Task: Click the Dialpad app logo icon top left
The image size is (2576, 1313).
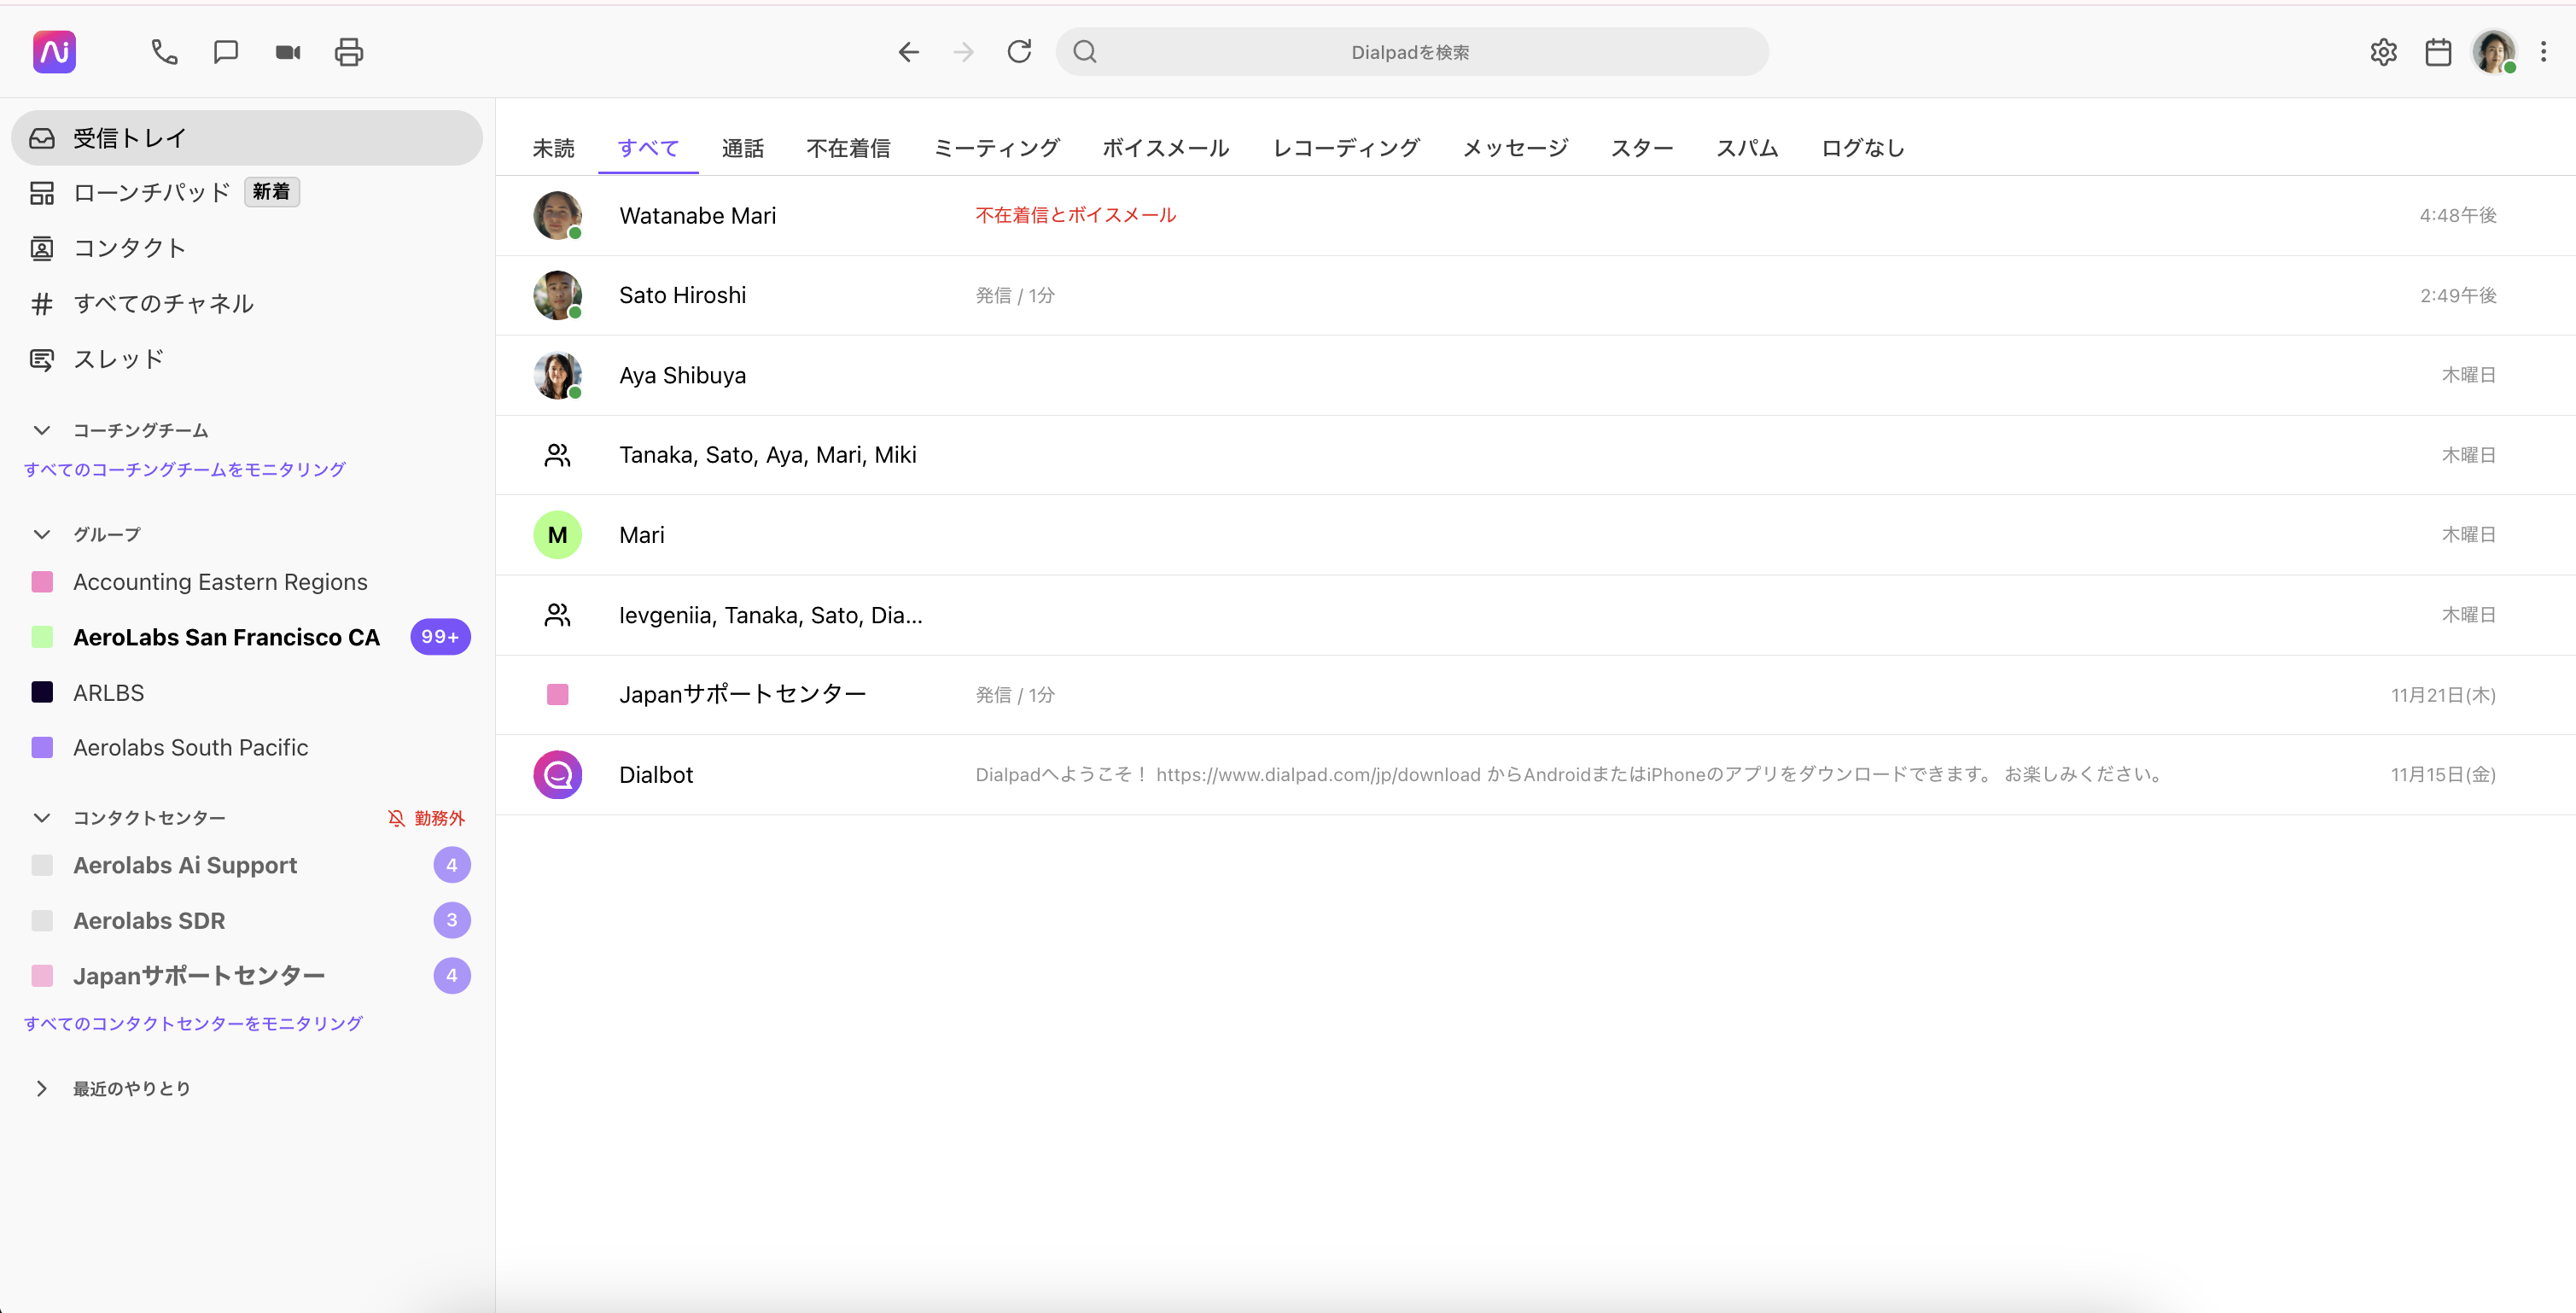Action: click(54, 52)
